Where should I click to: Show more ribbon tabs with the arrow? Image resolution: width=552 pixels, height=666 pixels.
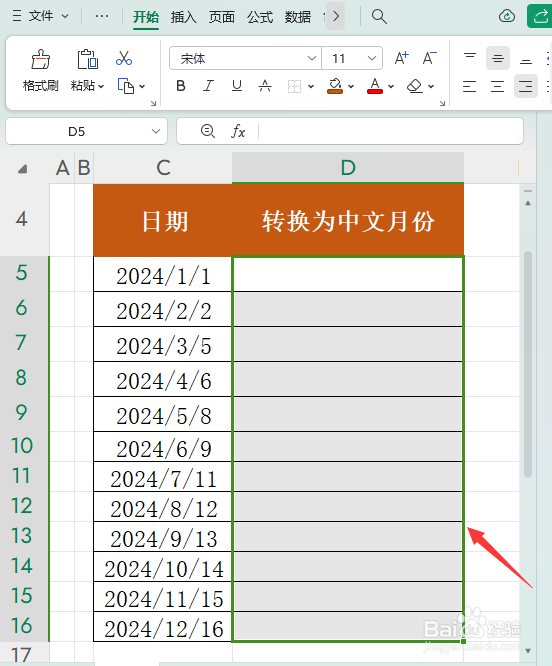pos(335,16)
